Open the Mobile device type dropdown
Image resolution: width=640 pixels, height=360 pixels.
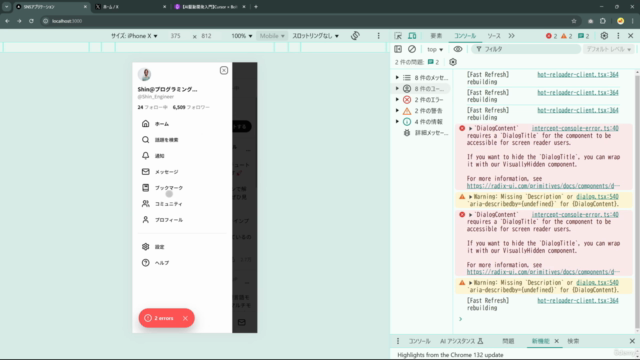272,36
